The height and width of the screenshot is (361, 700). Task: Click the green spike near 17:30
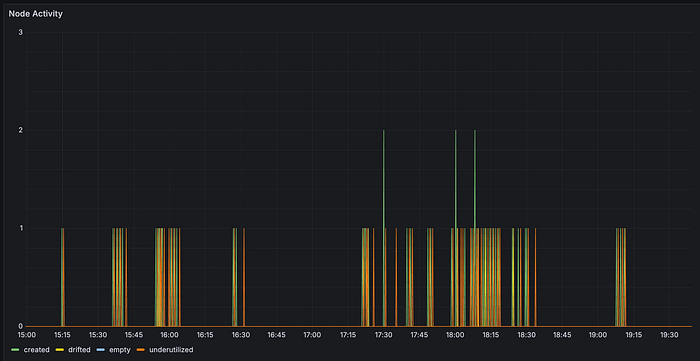[383, 178]
